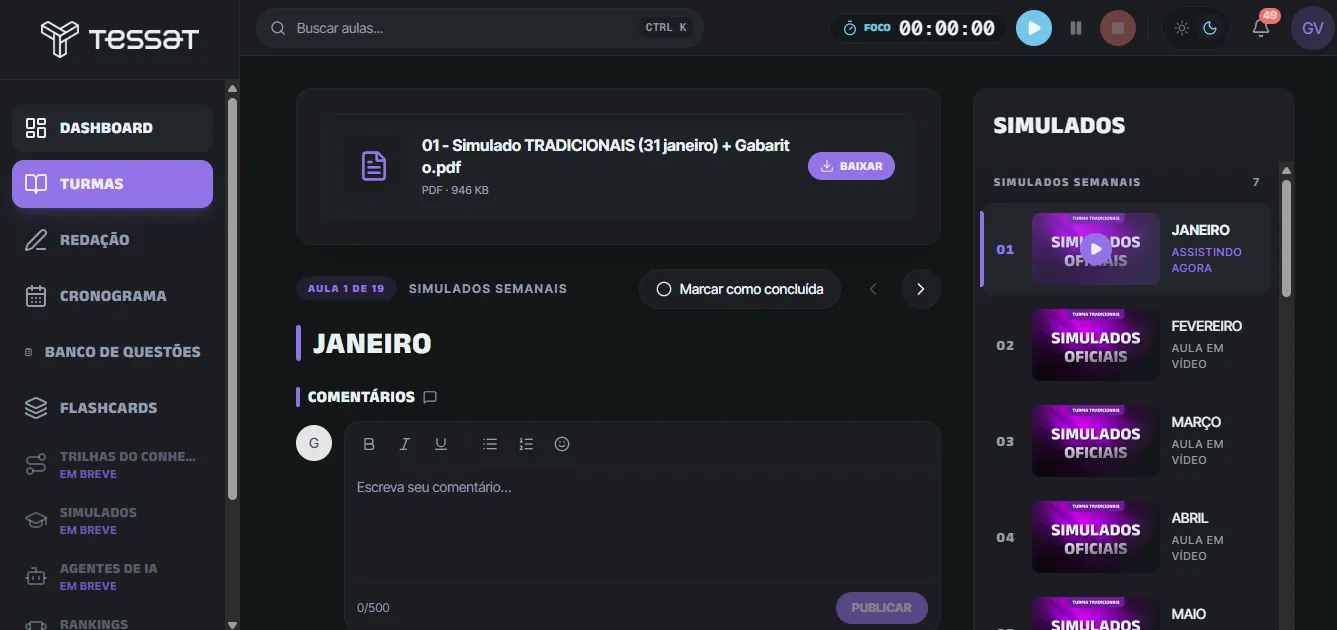Click the simulados list scrollbar
The height and width of the screenshot is (630, 1337).
coord(1286,238)
